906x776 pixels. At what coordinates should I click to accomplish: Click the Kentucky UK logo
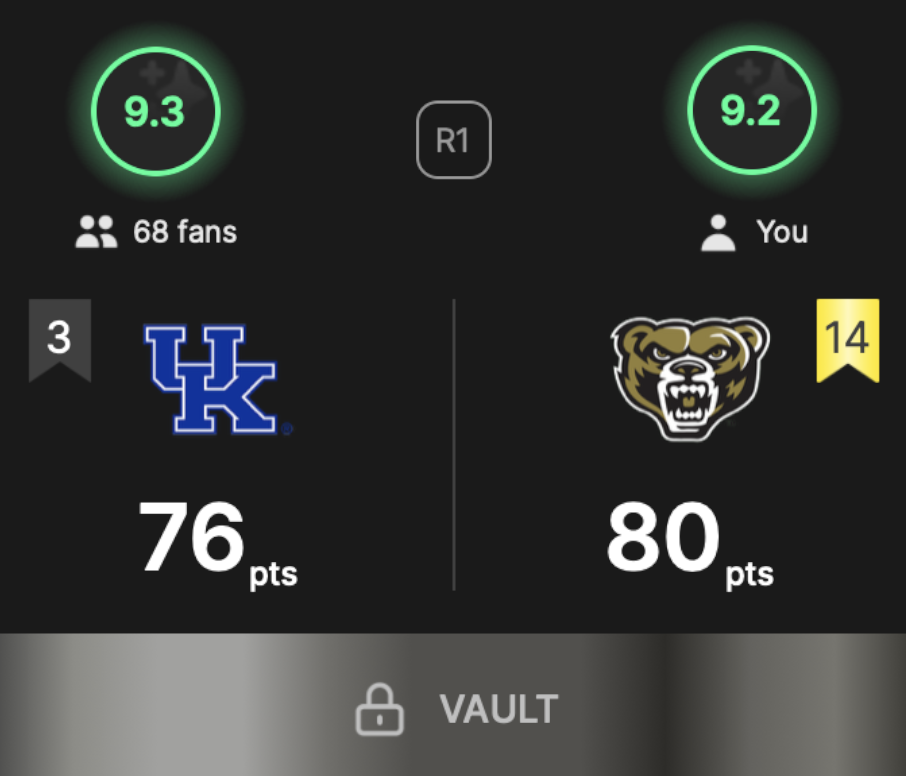coord(218,379)
